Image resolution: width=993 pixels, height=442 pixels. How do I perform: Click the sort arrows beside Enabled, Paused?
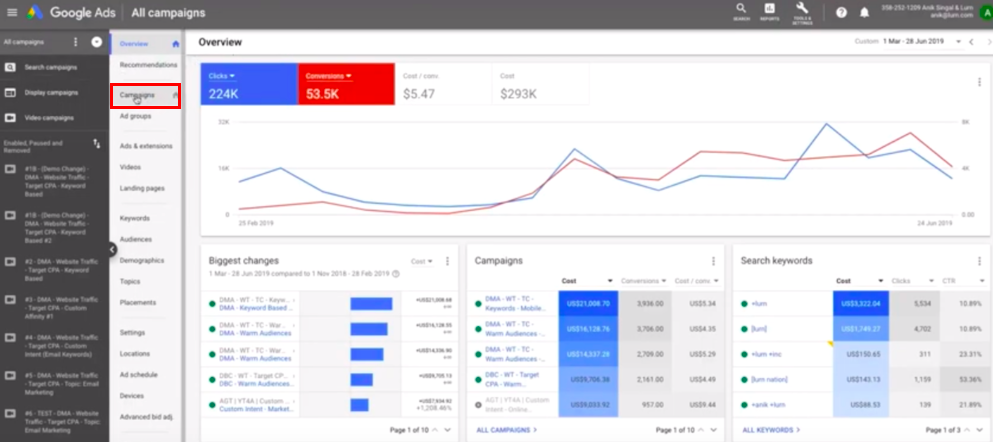pos(97,144)
